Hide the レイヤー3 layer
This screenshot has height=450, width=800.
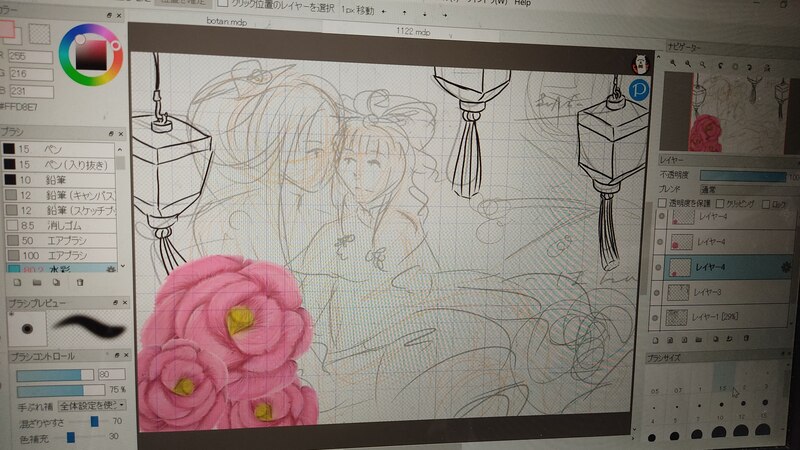point(657,292)
